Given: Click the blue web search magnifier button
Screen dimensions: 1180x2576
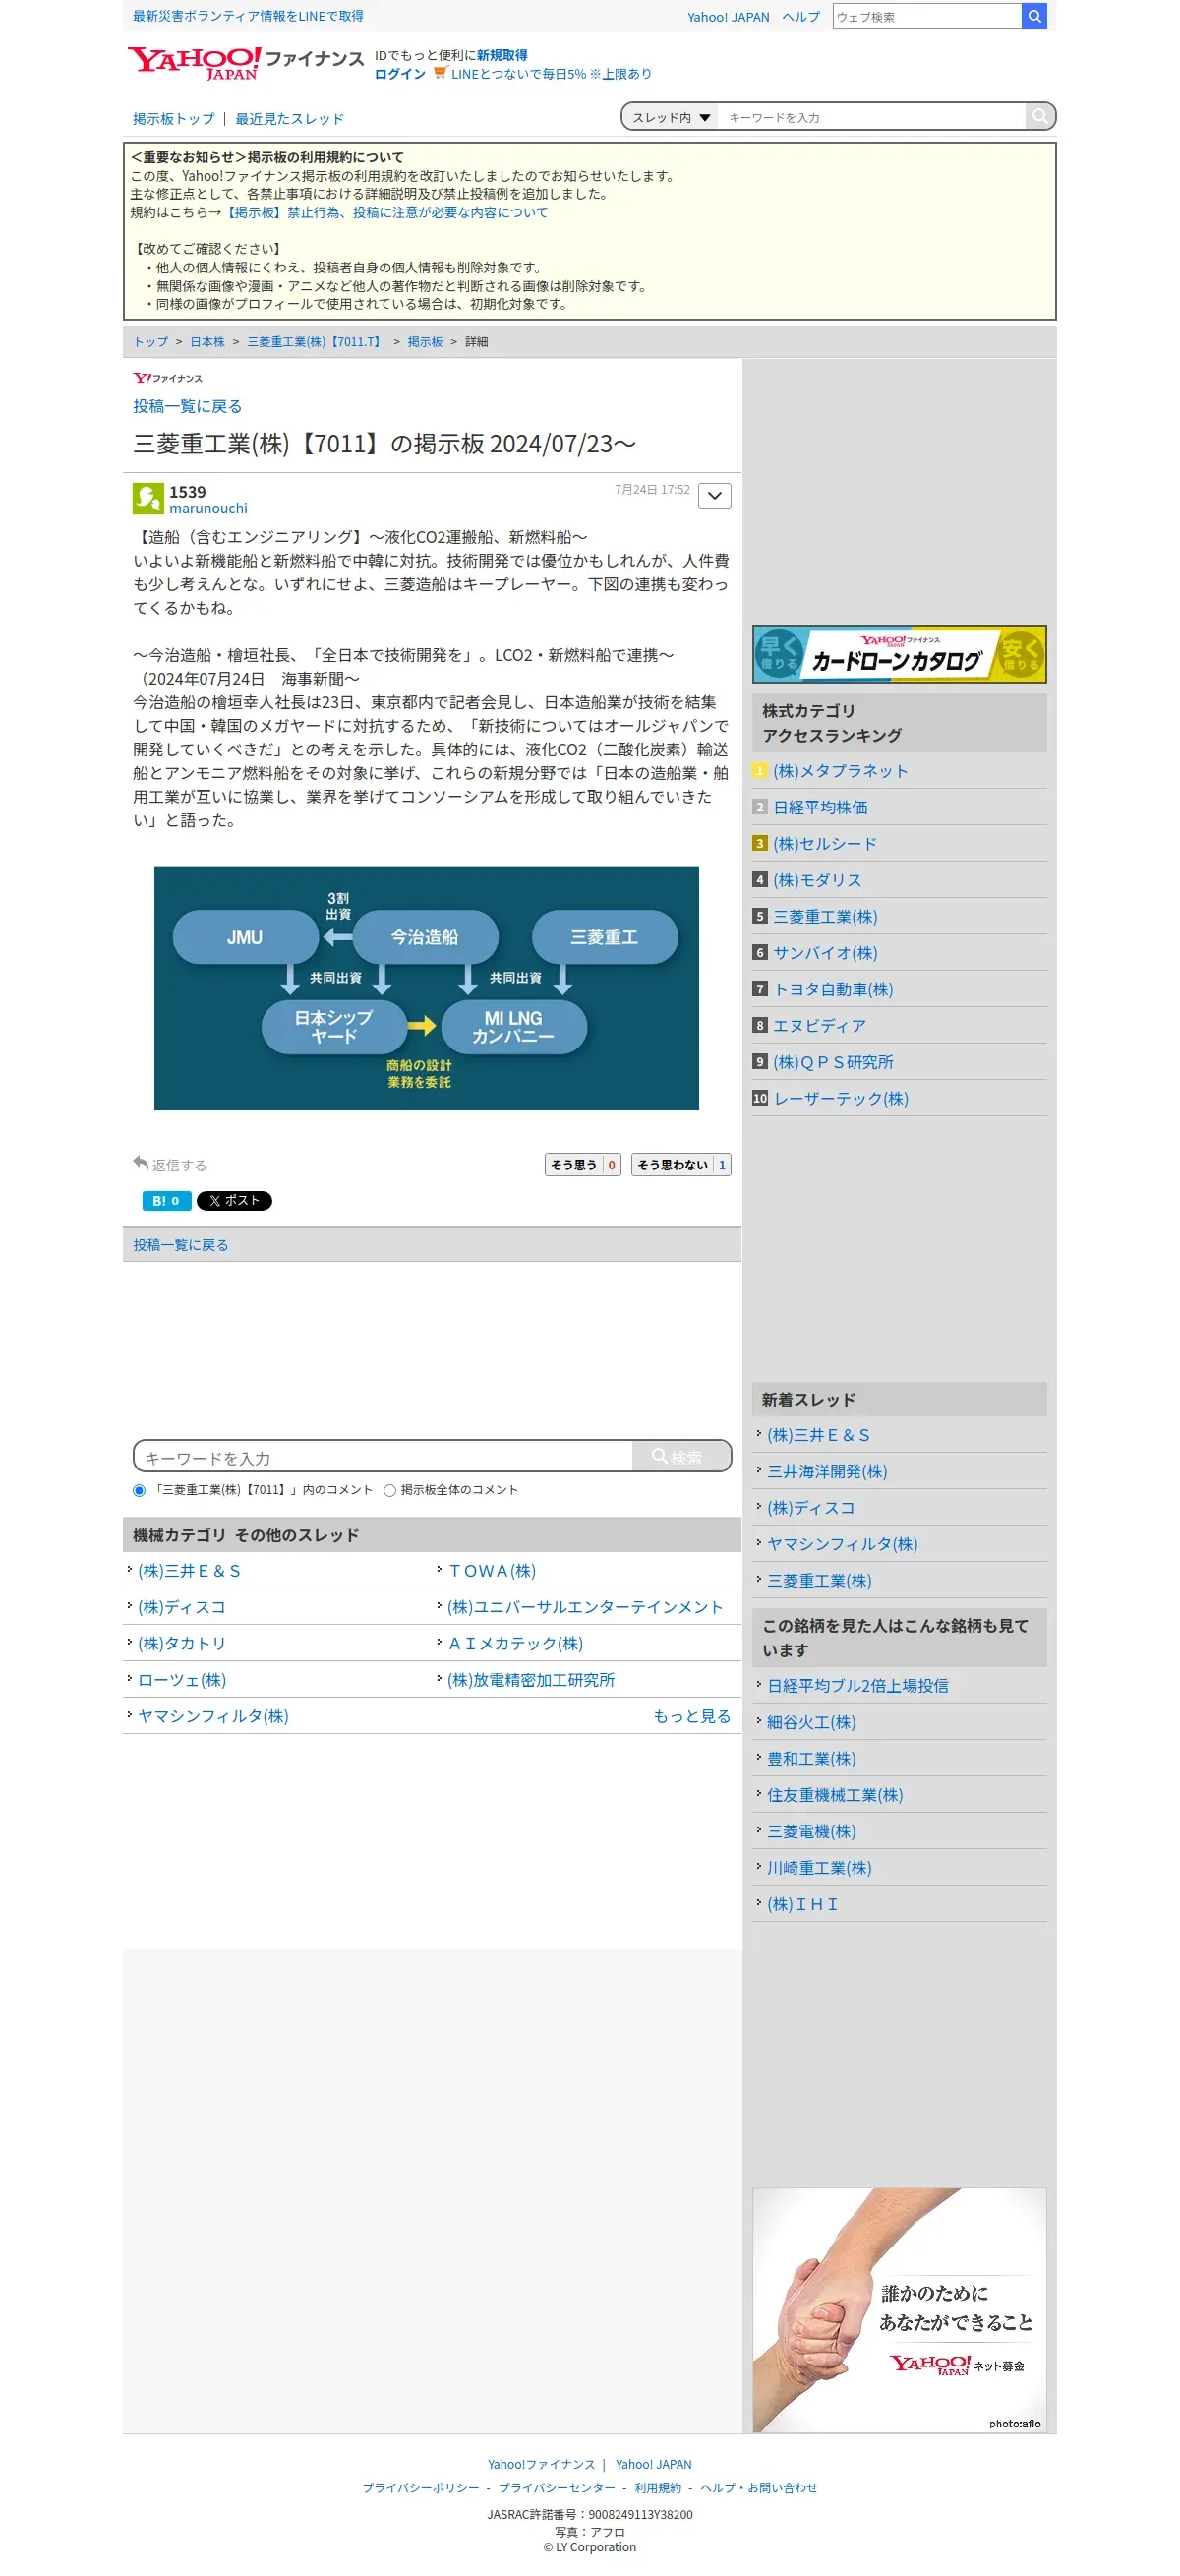Looking at the screenshot, I should 1034,16.
